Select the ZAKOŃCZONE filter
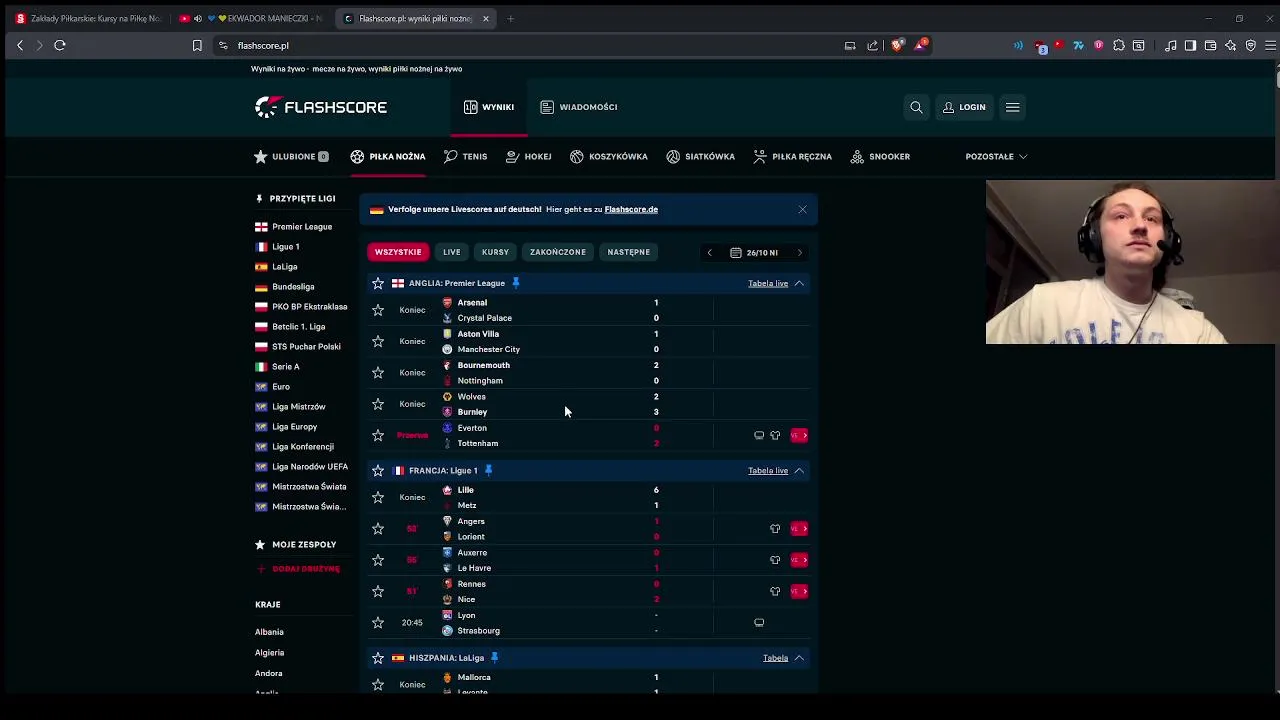1280x720 pixels. pos(558,252)
